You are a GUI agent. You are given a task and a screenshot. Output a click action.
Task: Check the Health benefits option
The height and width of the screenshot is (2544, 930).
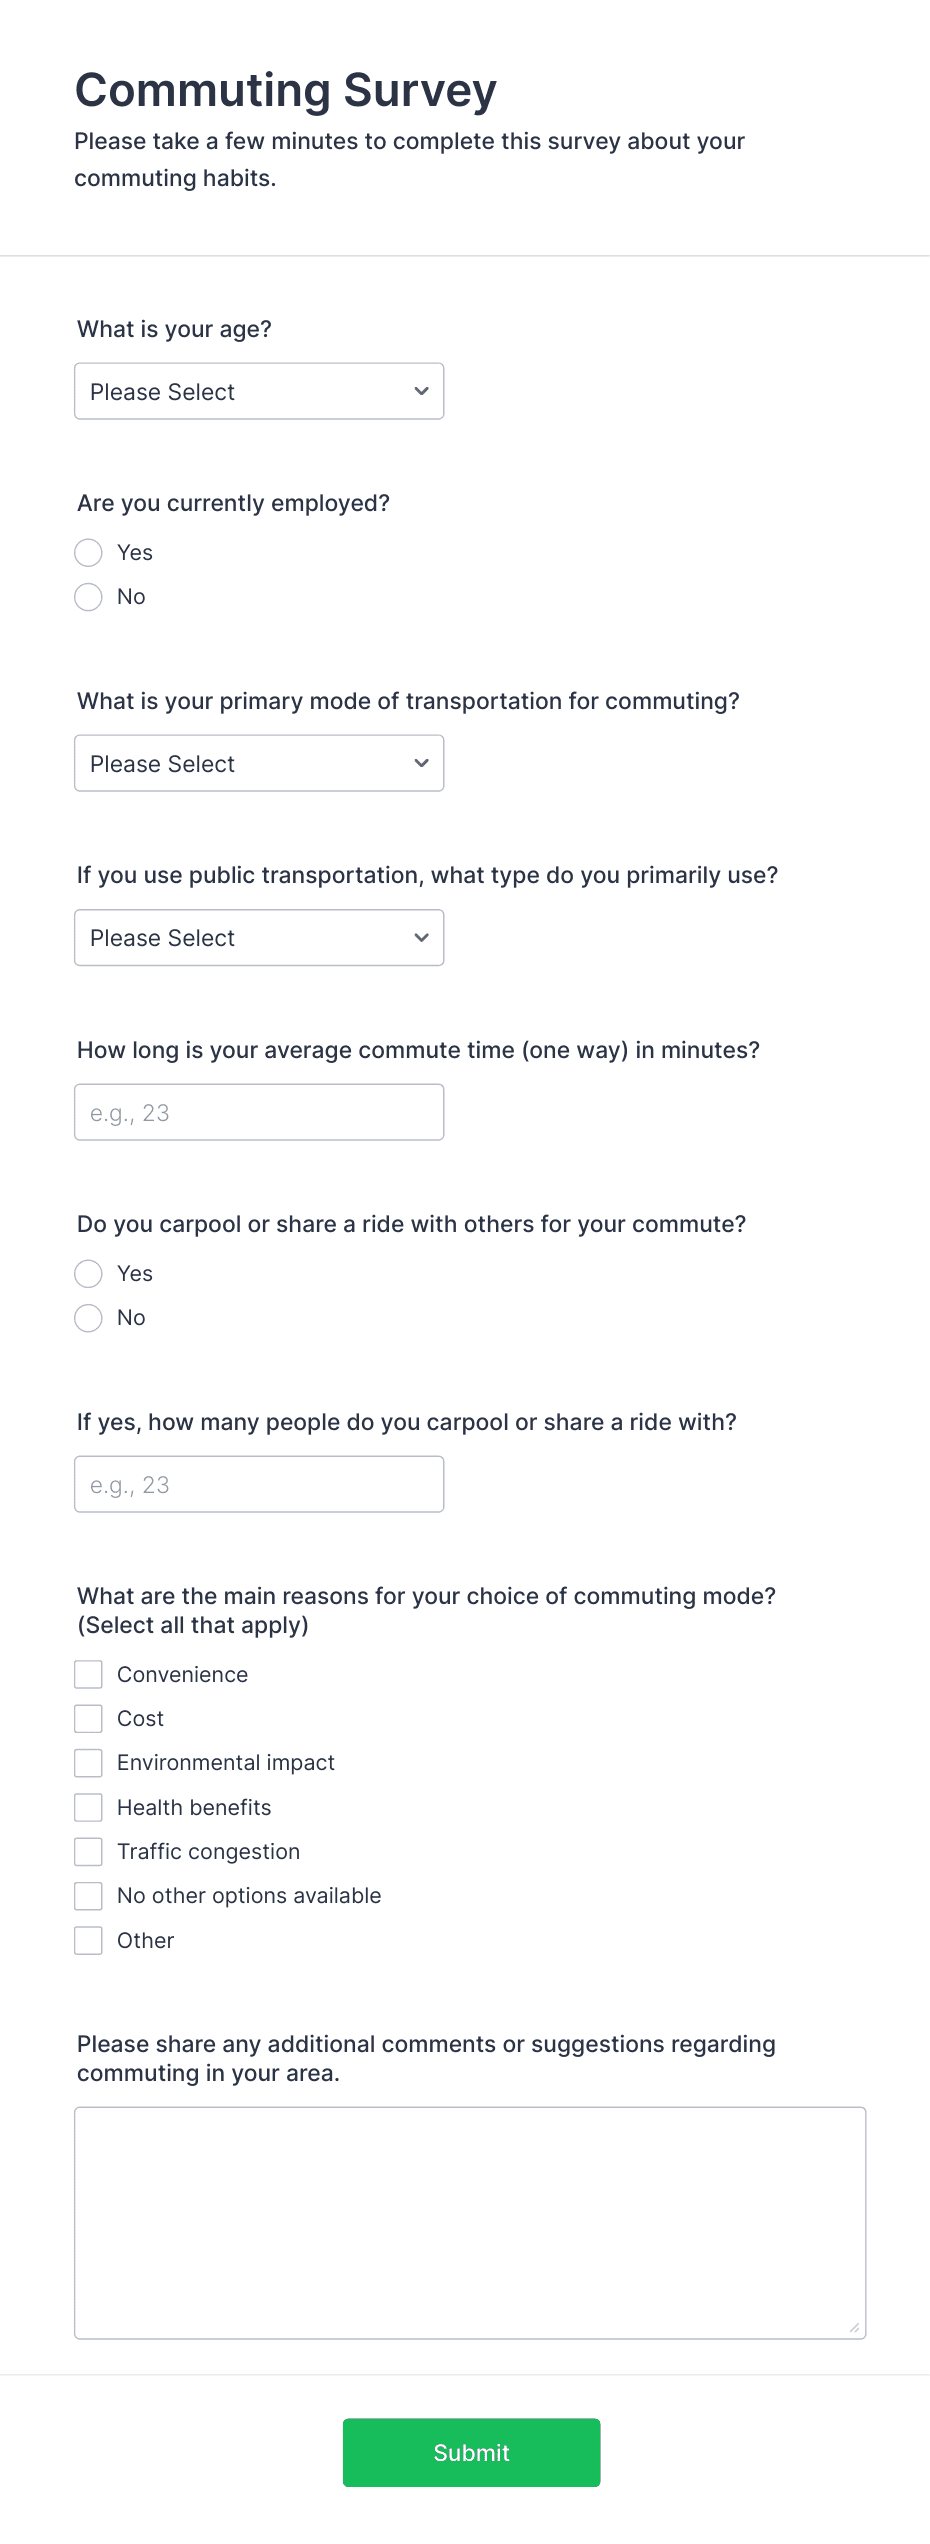click(88, 1807)
